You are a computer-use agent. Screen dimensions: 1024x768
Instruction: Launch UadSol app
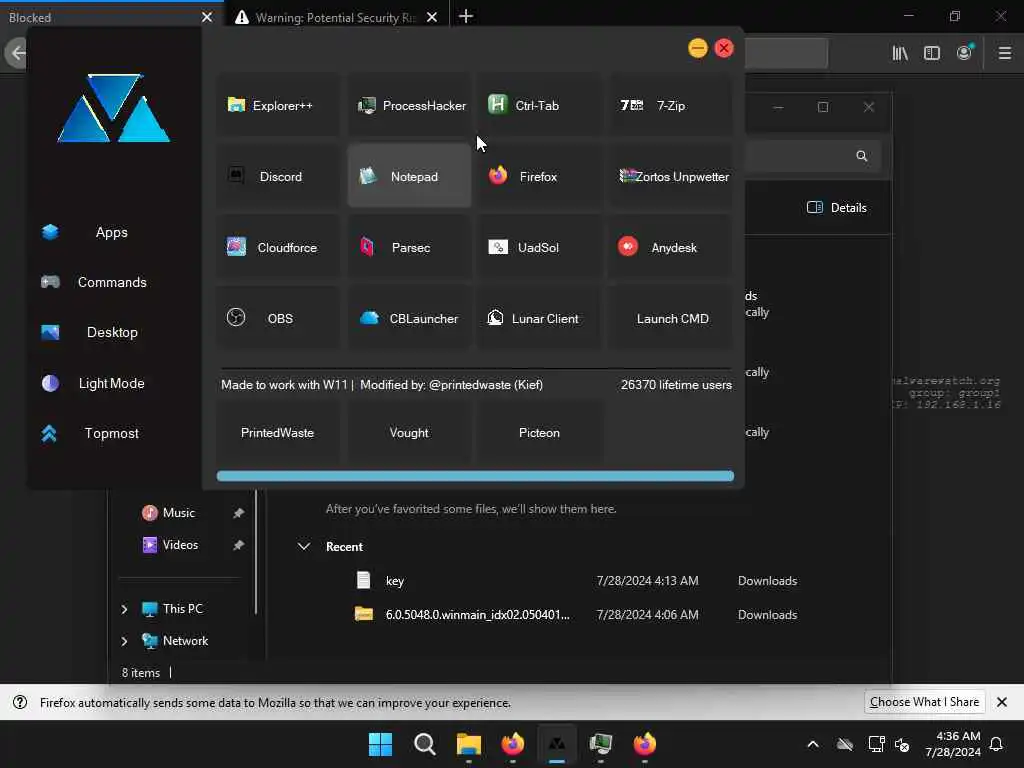(x=539, y=248)
